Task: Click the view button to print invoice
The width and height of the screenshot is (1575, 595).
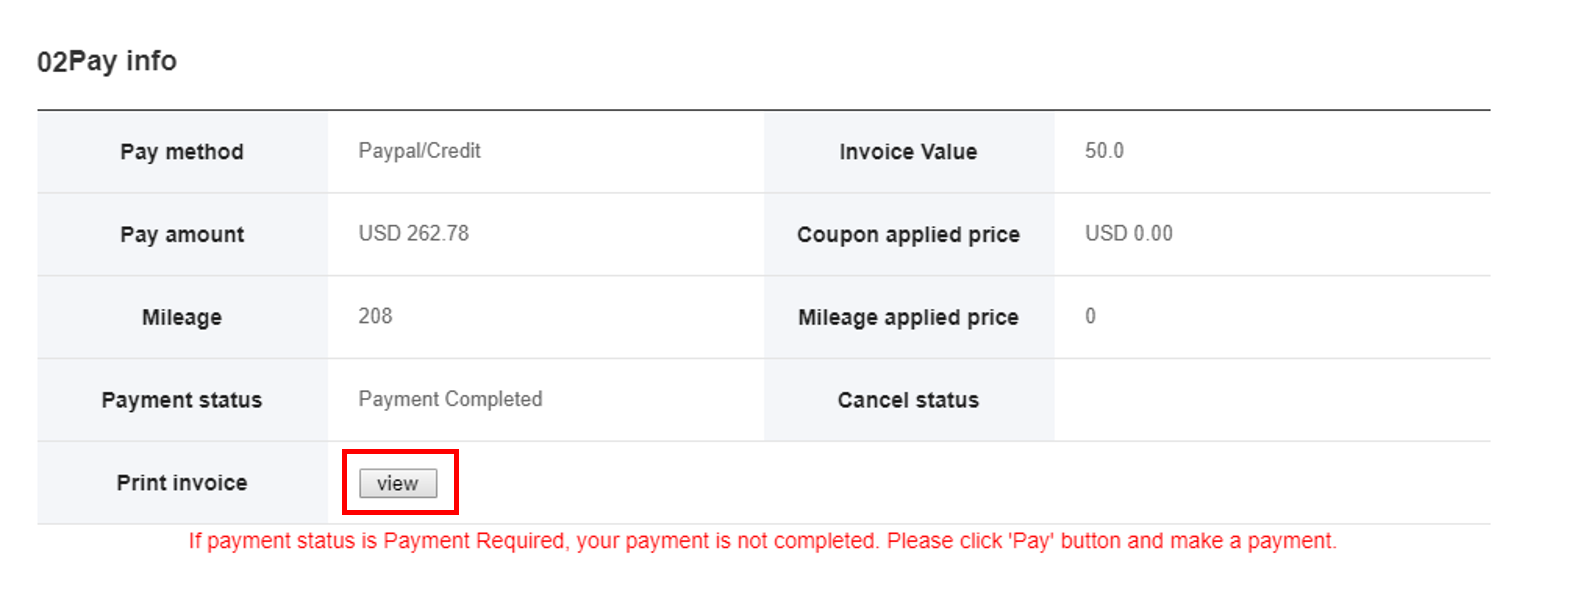Action: click(398, 483)
